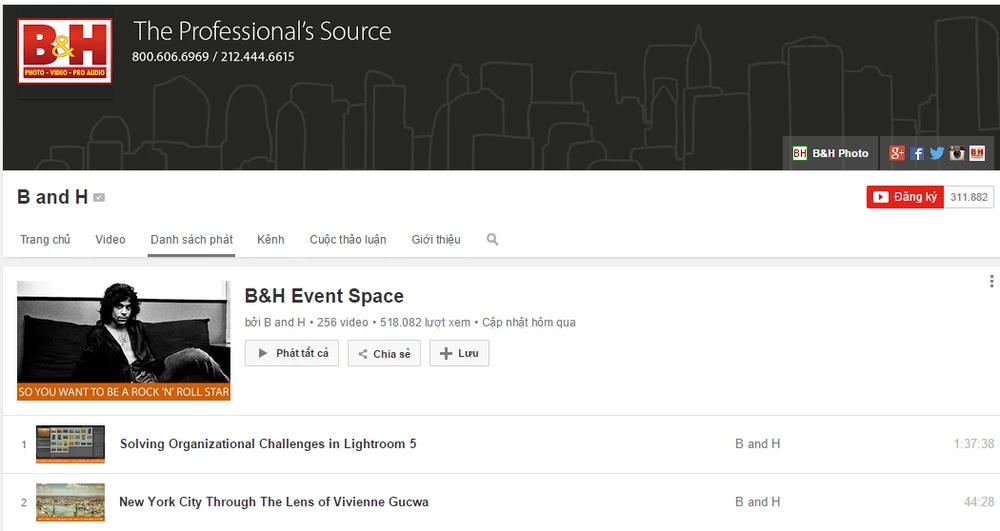This screenshot has width=1000, height=531.
Task: Open the Twitter bird icon
Action: pyautogui.click(x=937, y=153)
